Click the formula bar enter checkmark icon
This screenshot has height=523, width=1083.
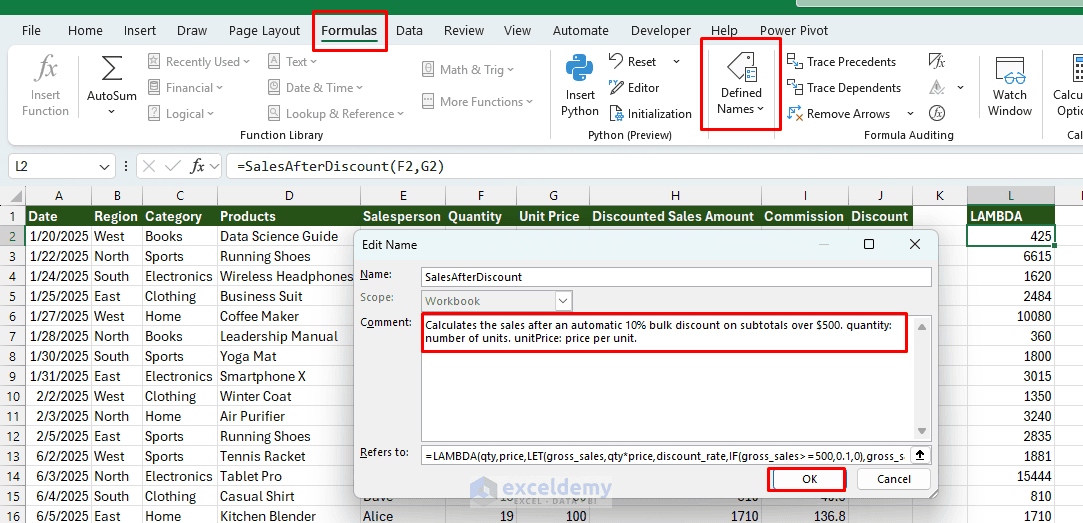[173, 167]
